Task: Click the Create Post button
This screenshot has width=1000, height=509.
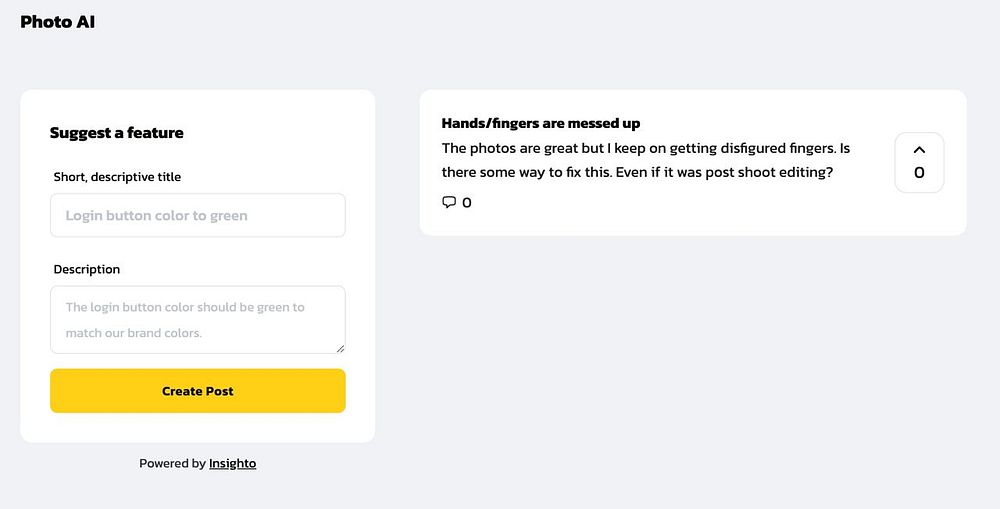Action: coord(198,391)
